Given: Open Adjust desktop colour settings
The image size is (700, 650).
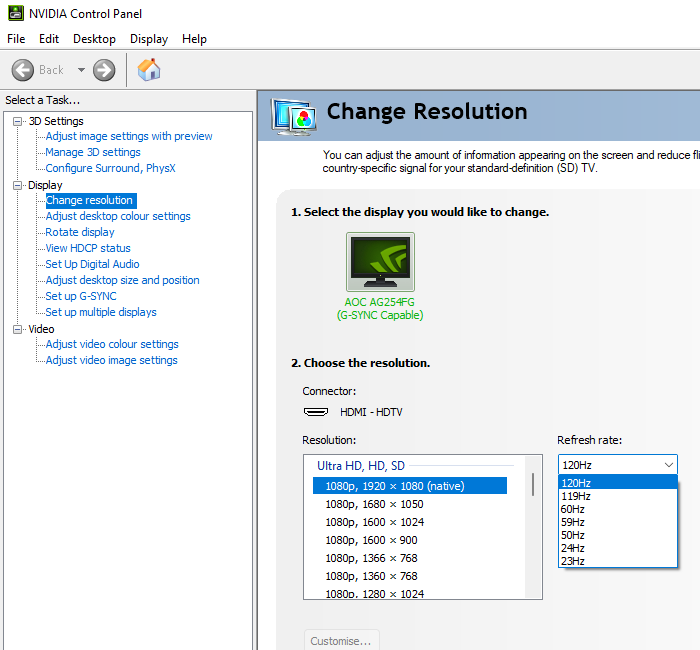Looking at the screenshot, I should click(118, 217).
